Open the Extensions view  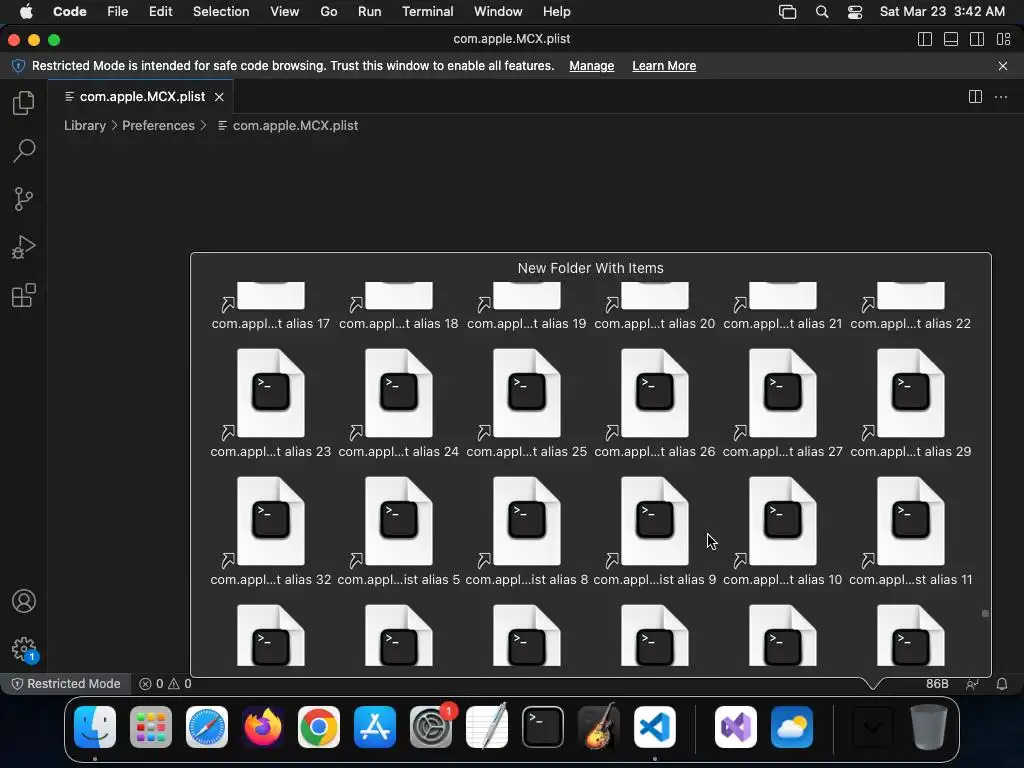coord(24,295)
